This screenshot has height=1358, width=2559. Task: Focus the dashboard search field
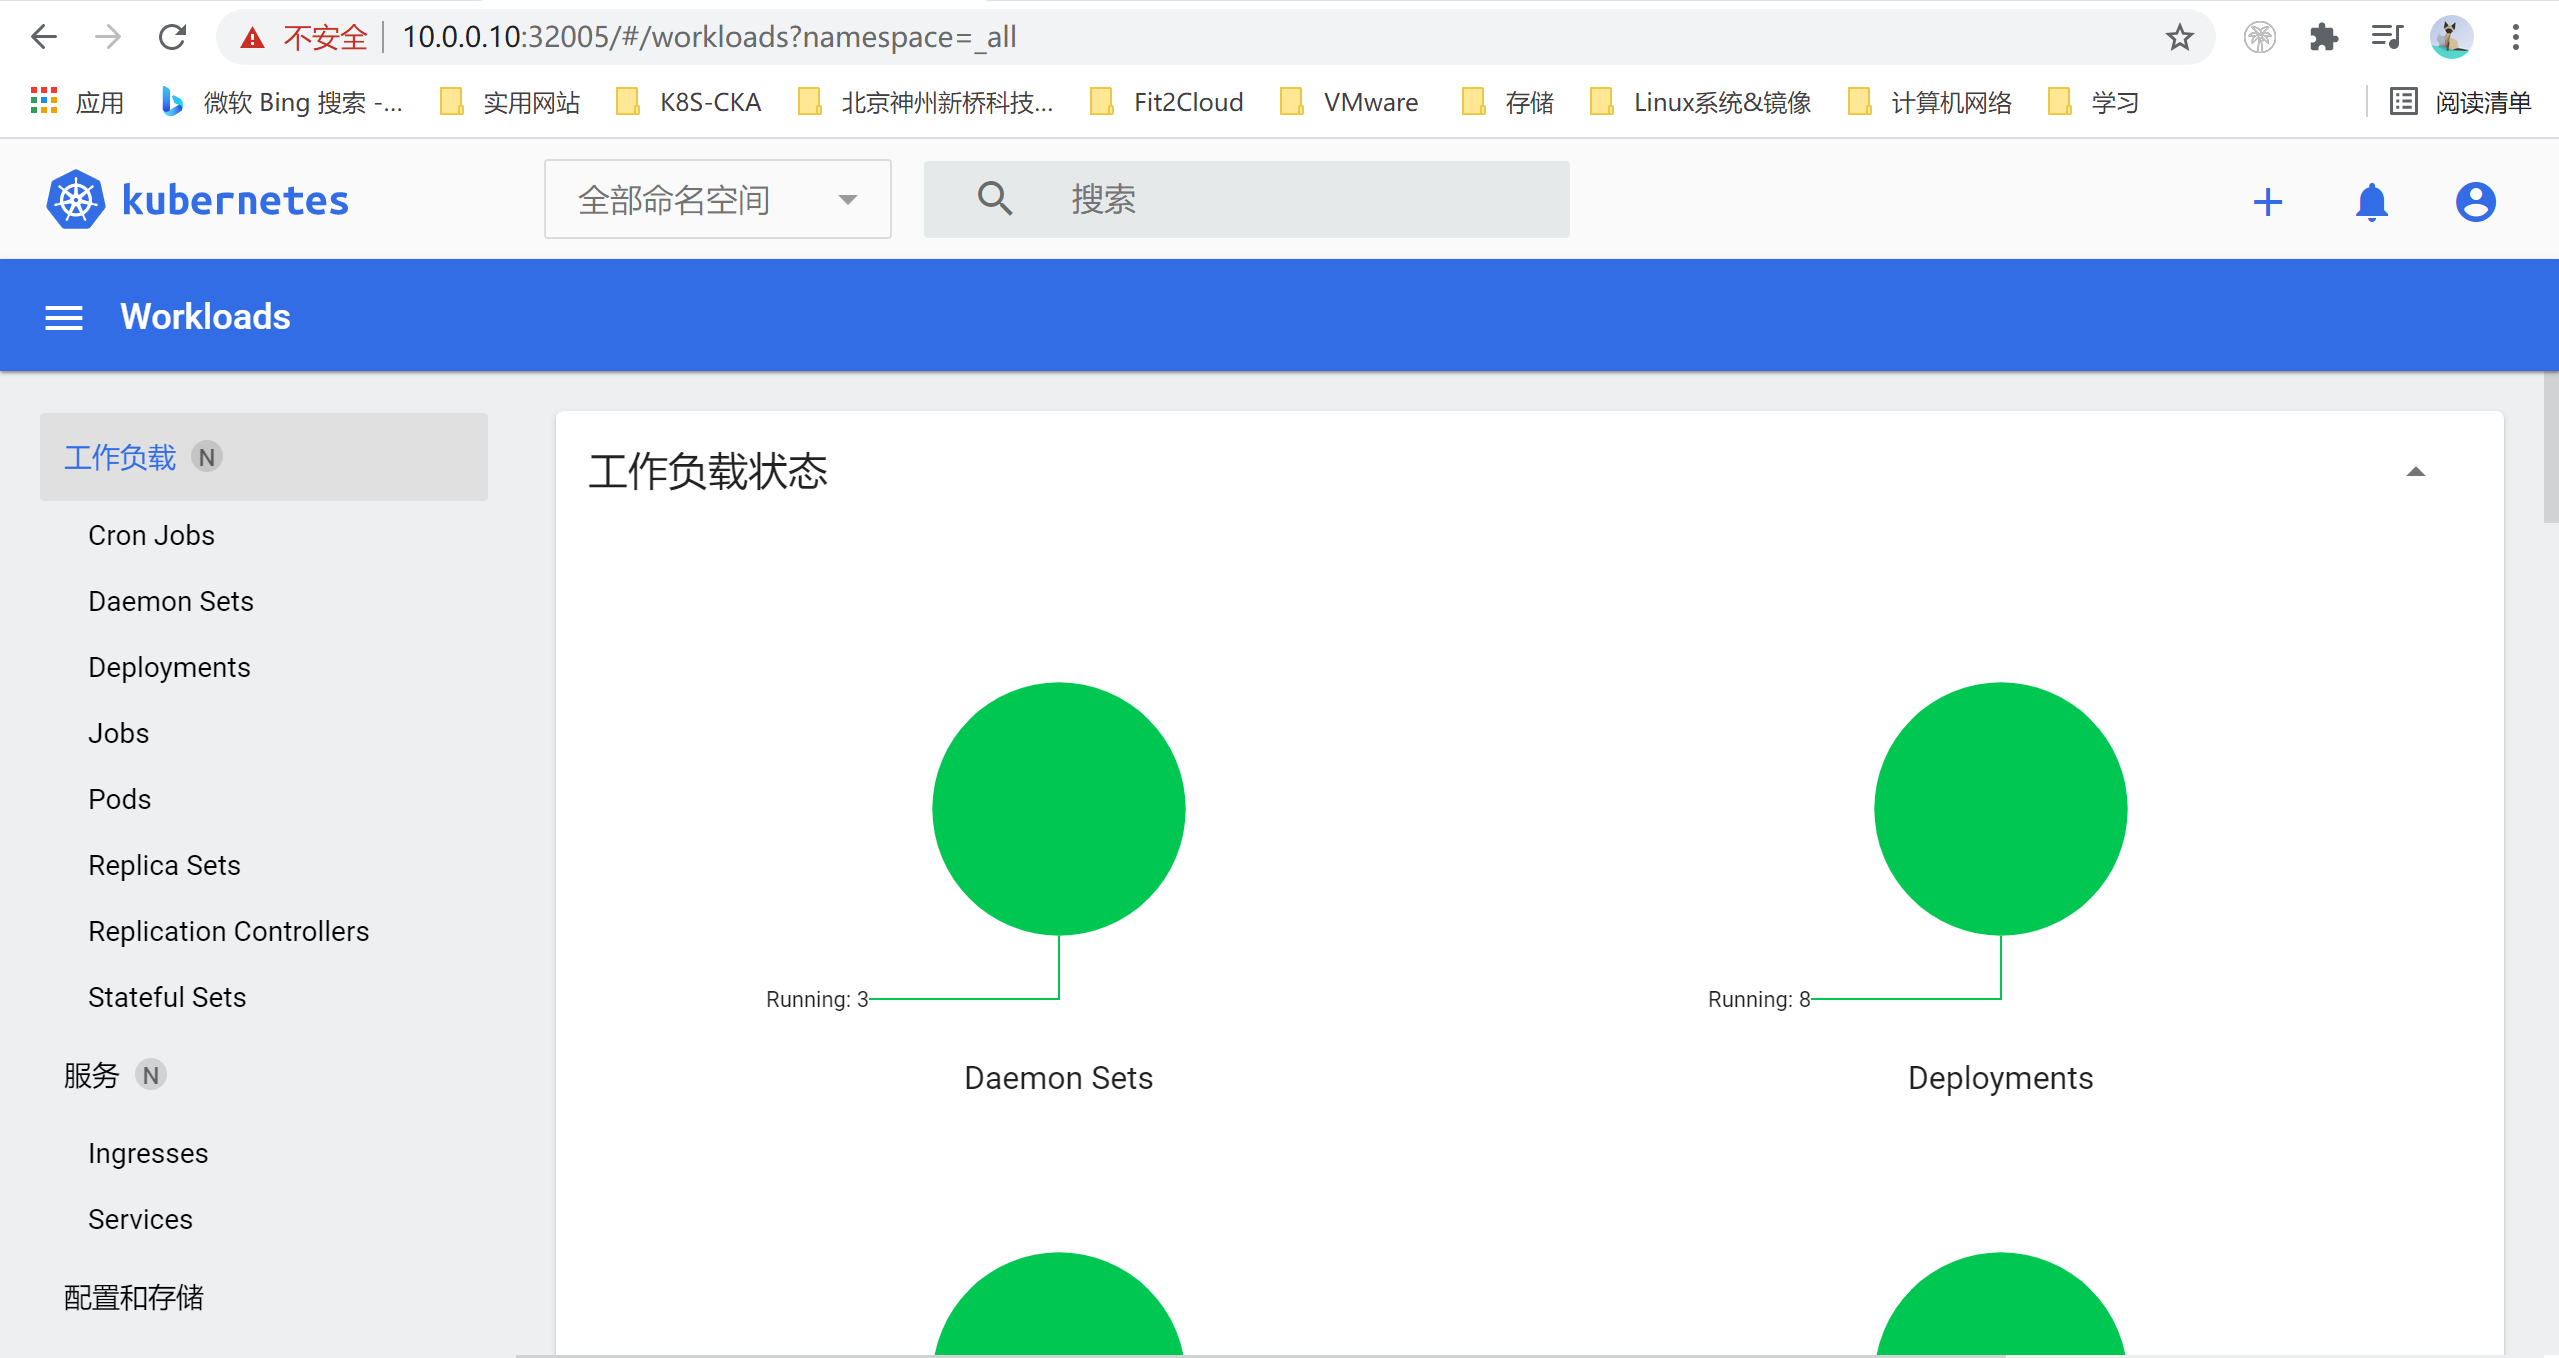pyautogui.click(x=1246, y=199)
